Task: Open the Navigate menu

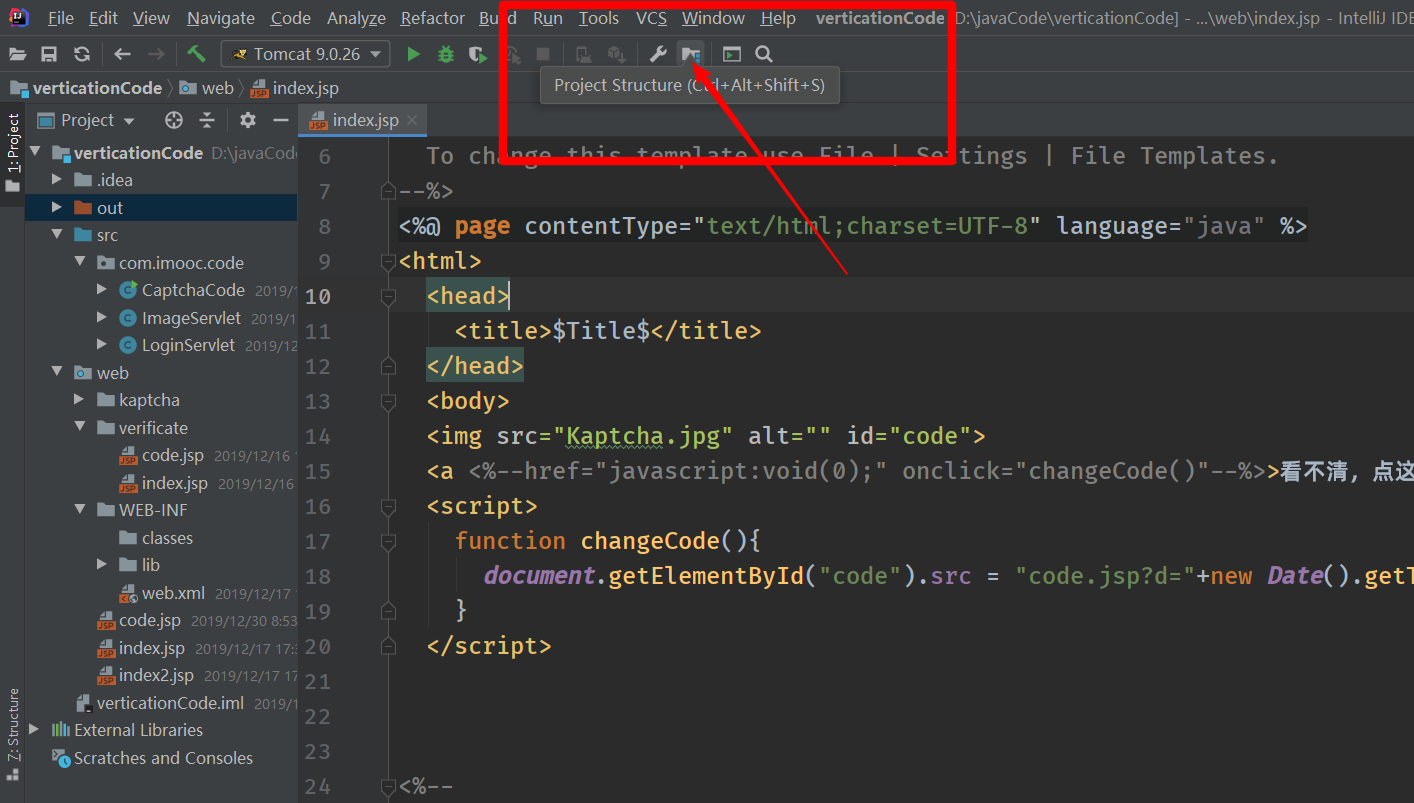Action: click(221, 18)
